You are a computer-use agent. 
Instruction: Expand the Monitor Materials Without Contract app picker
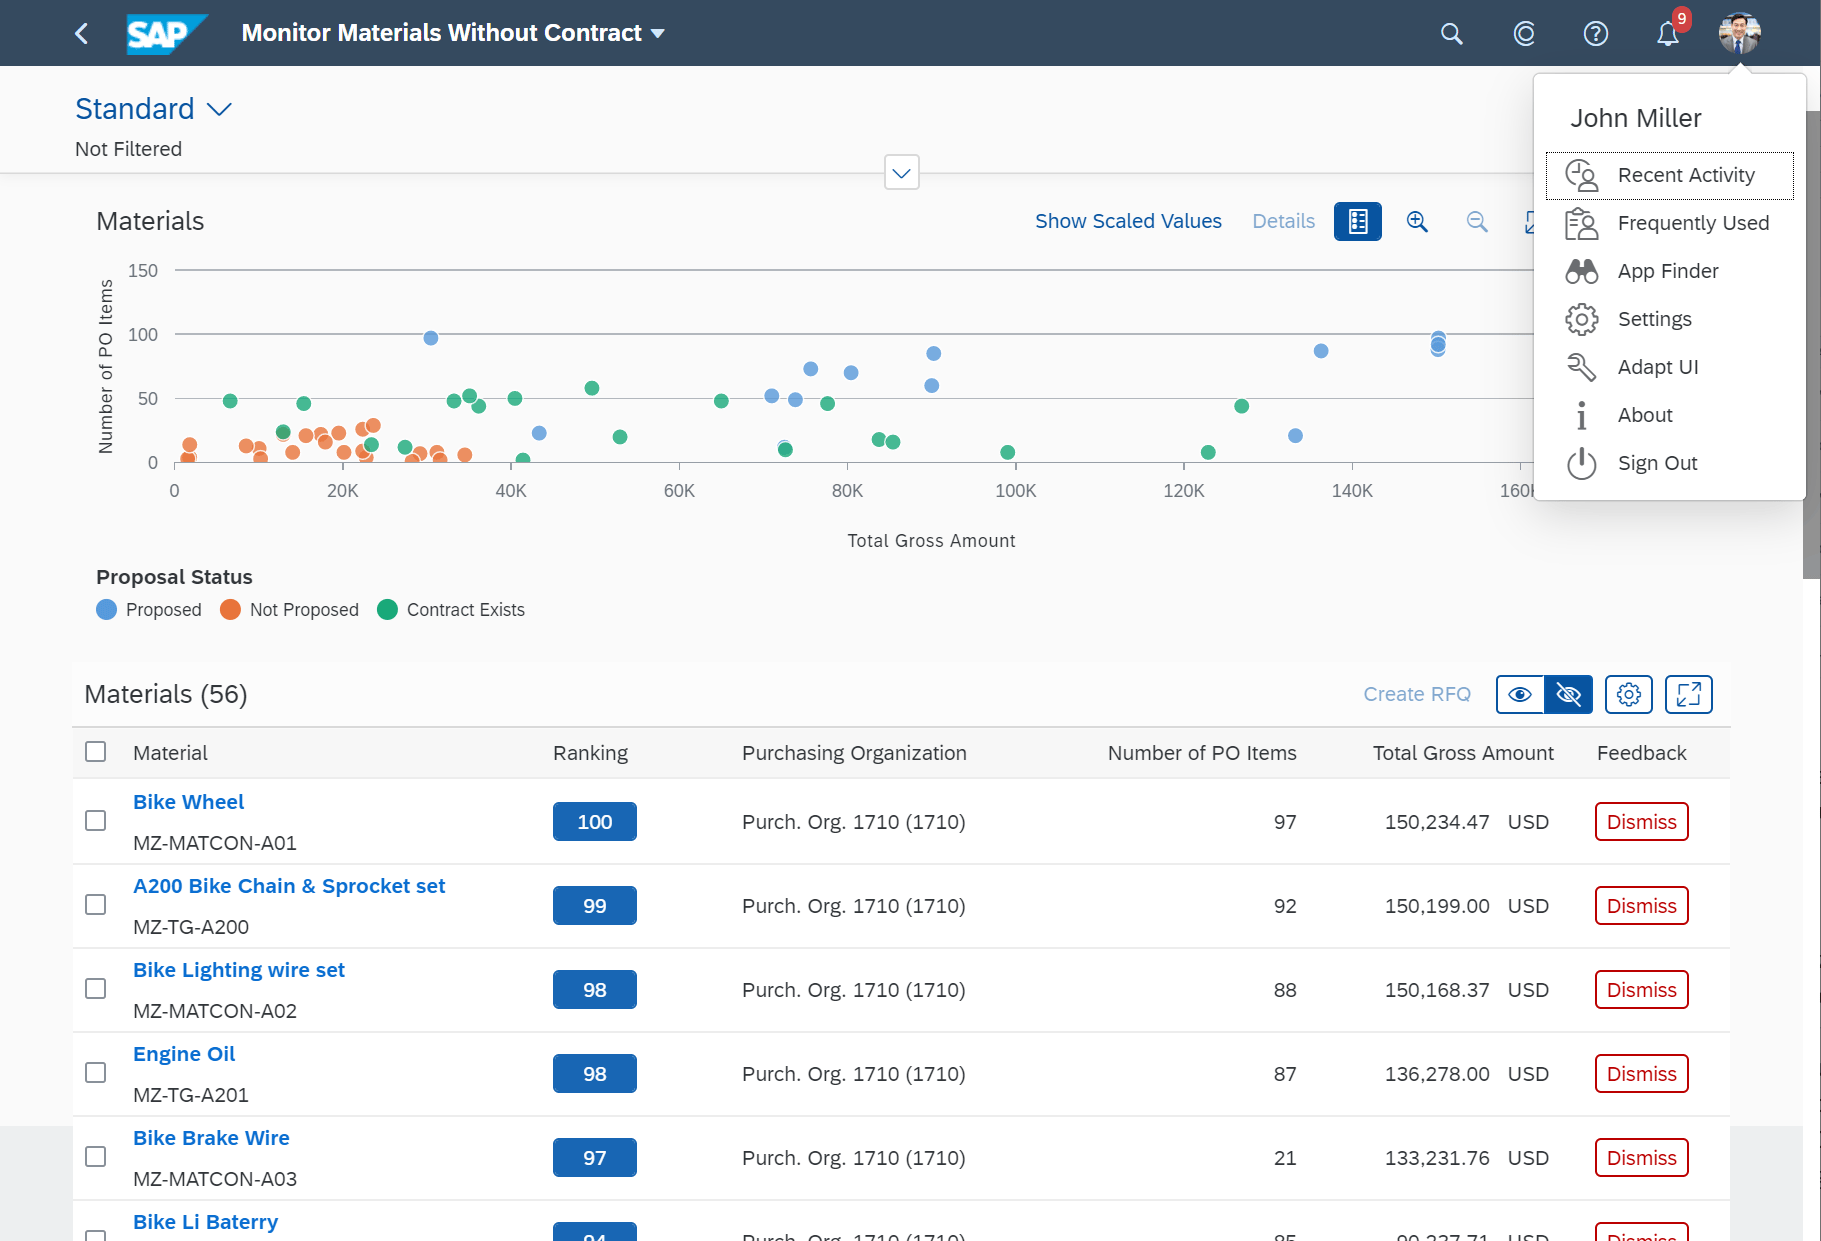tap(658, 33)
